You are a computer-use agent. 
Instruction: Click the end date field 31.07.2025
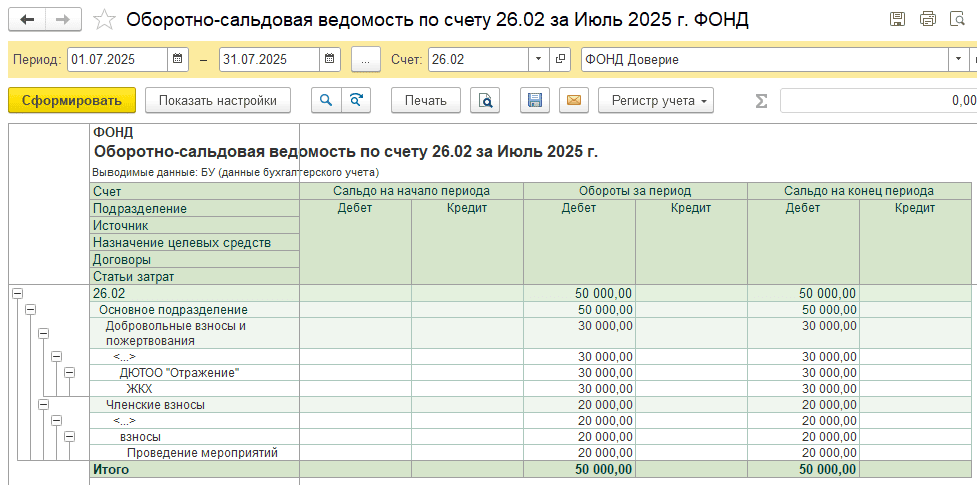pyautogui.click(x=268, y=60)
